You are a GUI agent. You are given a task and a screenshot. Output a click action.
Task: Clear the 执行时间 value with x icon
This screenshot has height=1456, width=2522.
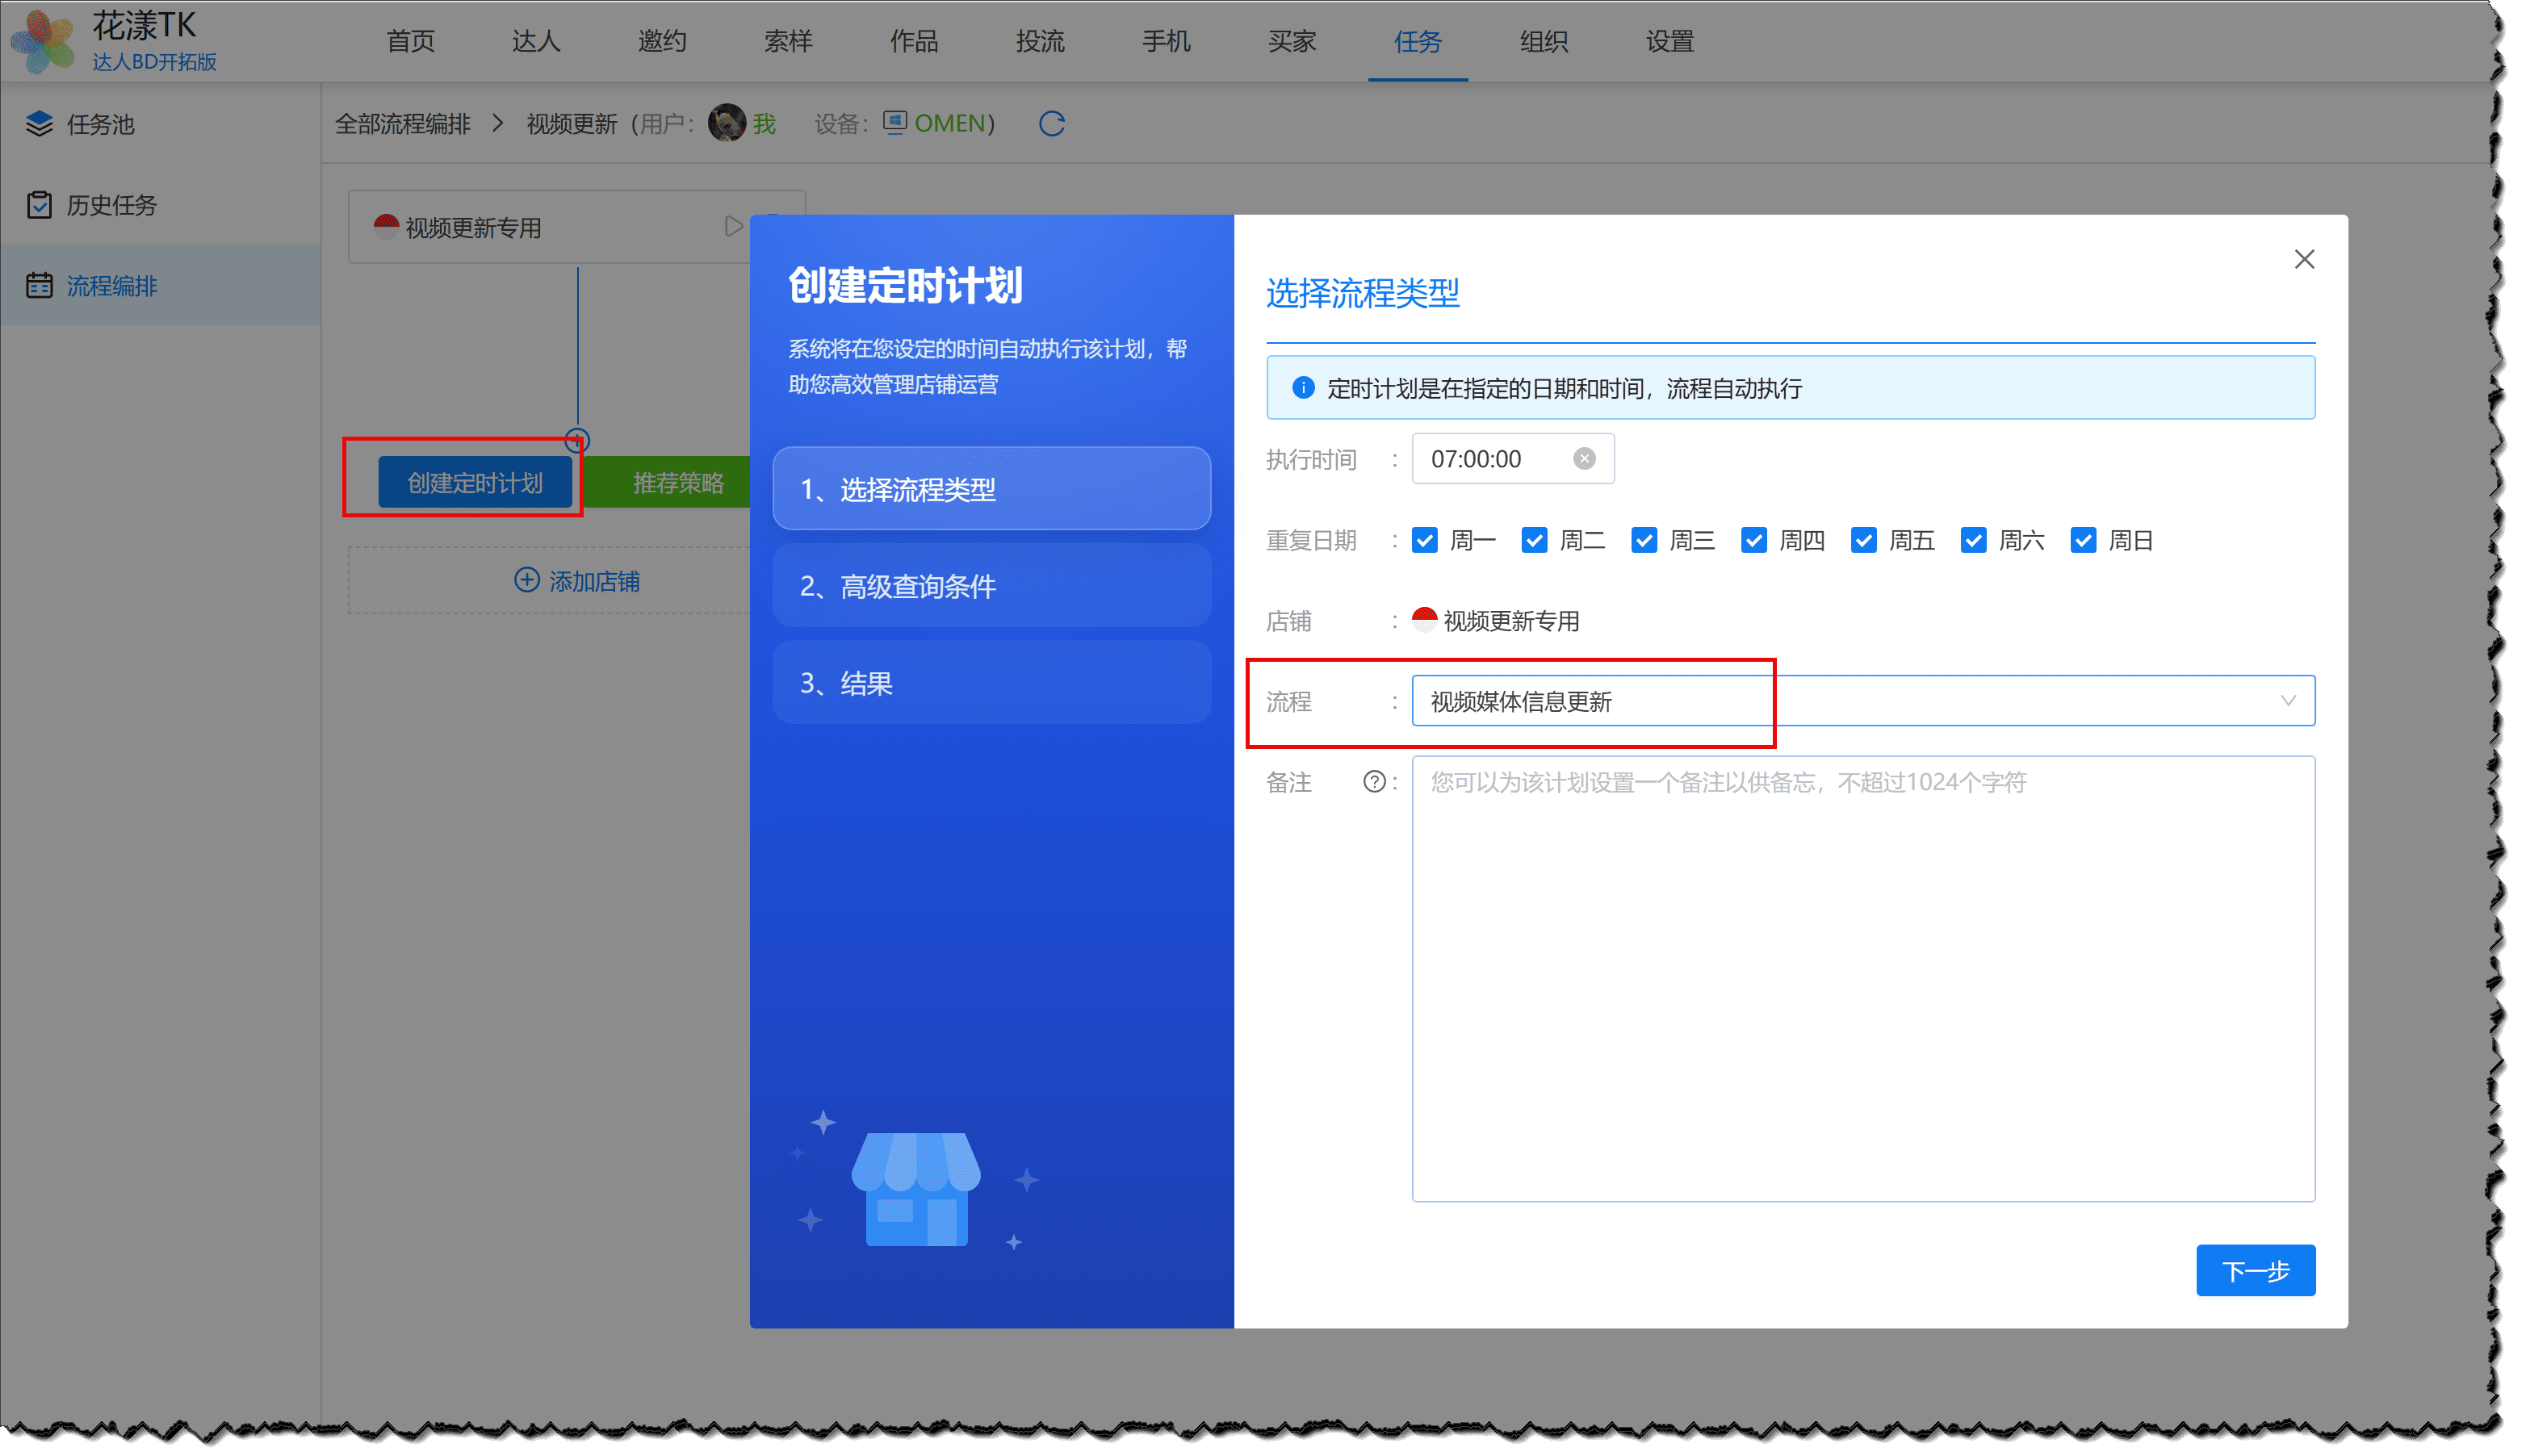1584,458
